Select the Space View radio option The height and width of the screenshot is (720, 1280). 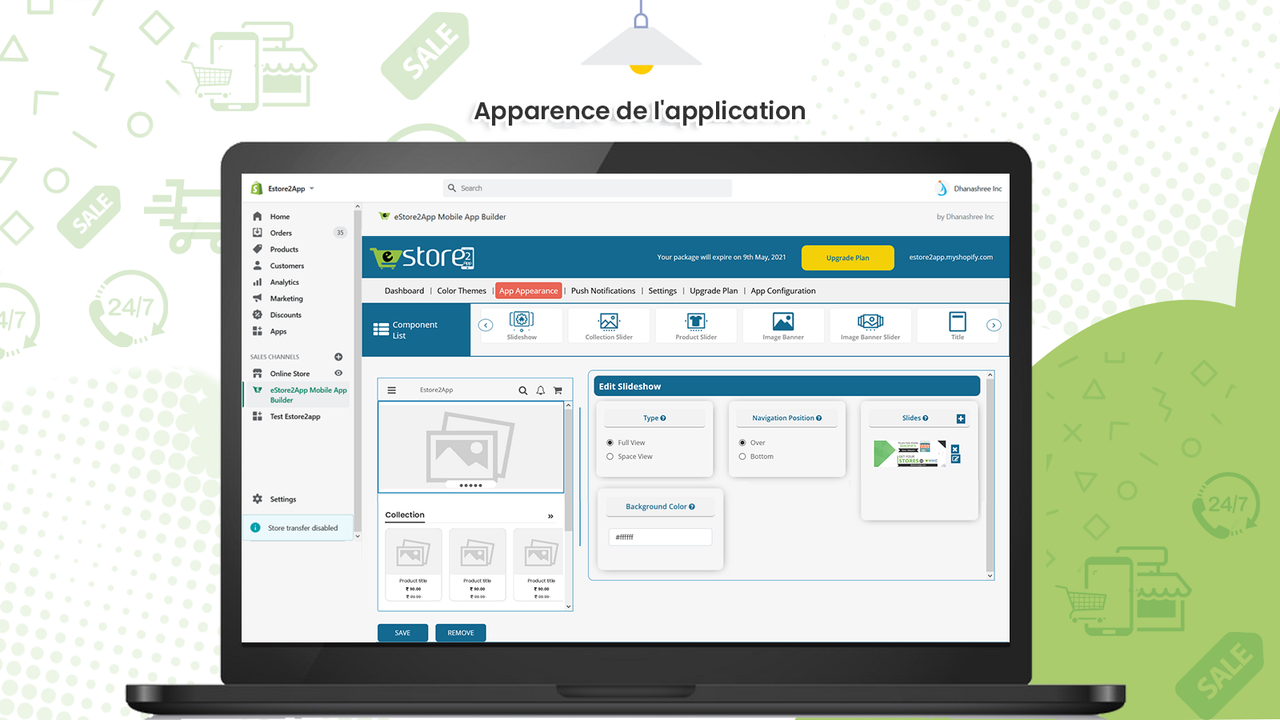610,456
